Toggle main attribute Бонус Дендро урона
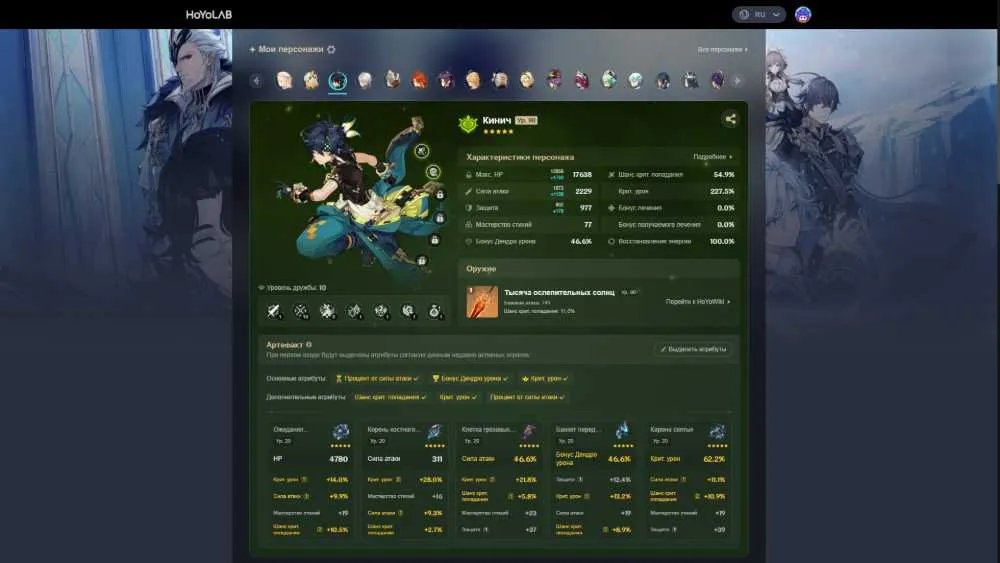 [x=470, y=379]
